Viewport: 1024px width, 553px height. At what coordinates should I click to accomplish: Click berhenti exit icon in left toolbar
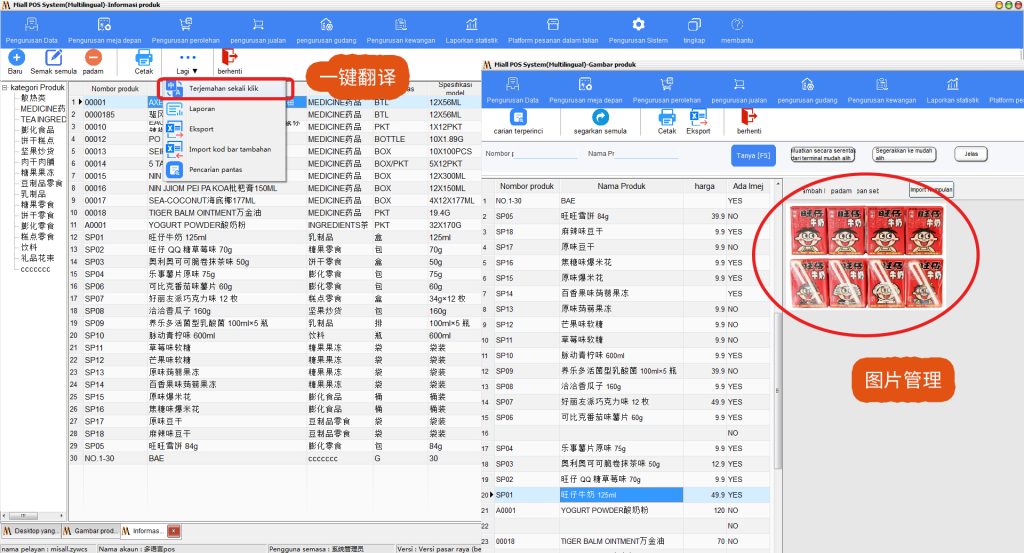tap(229, 57)
